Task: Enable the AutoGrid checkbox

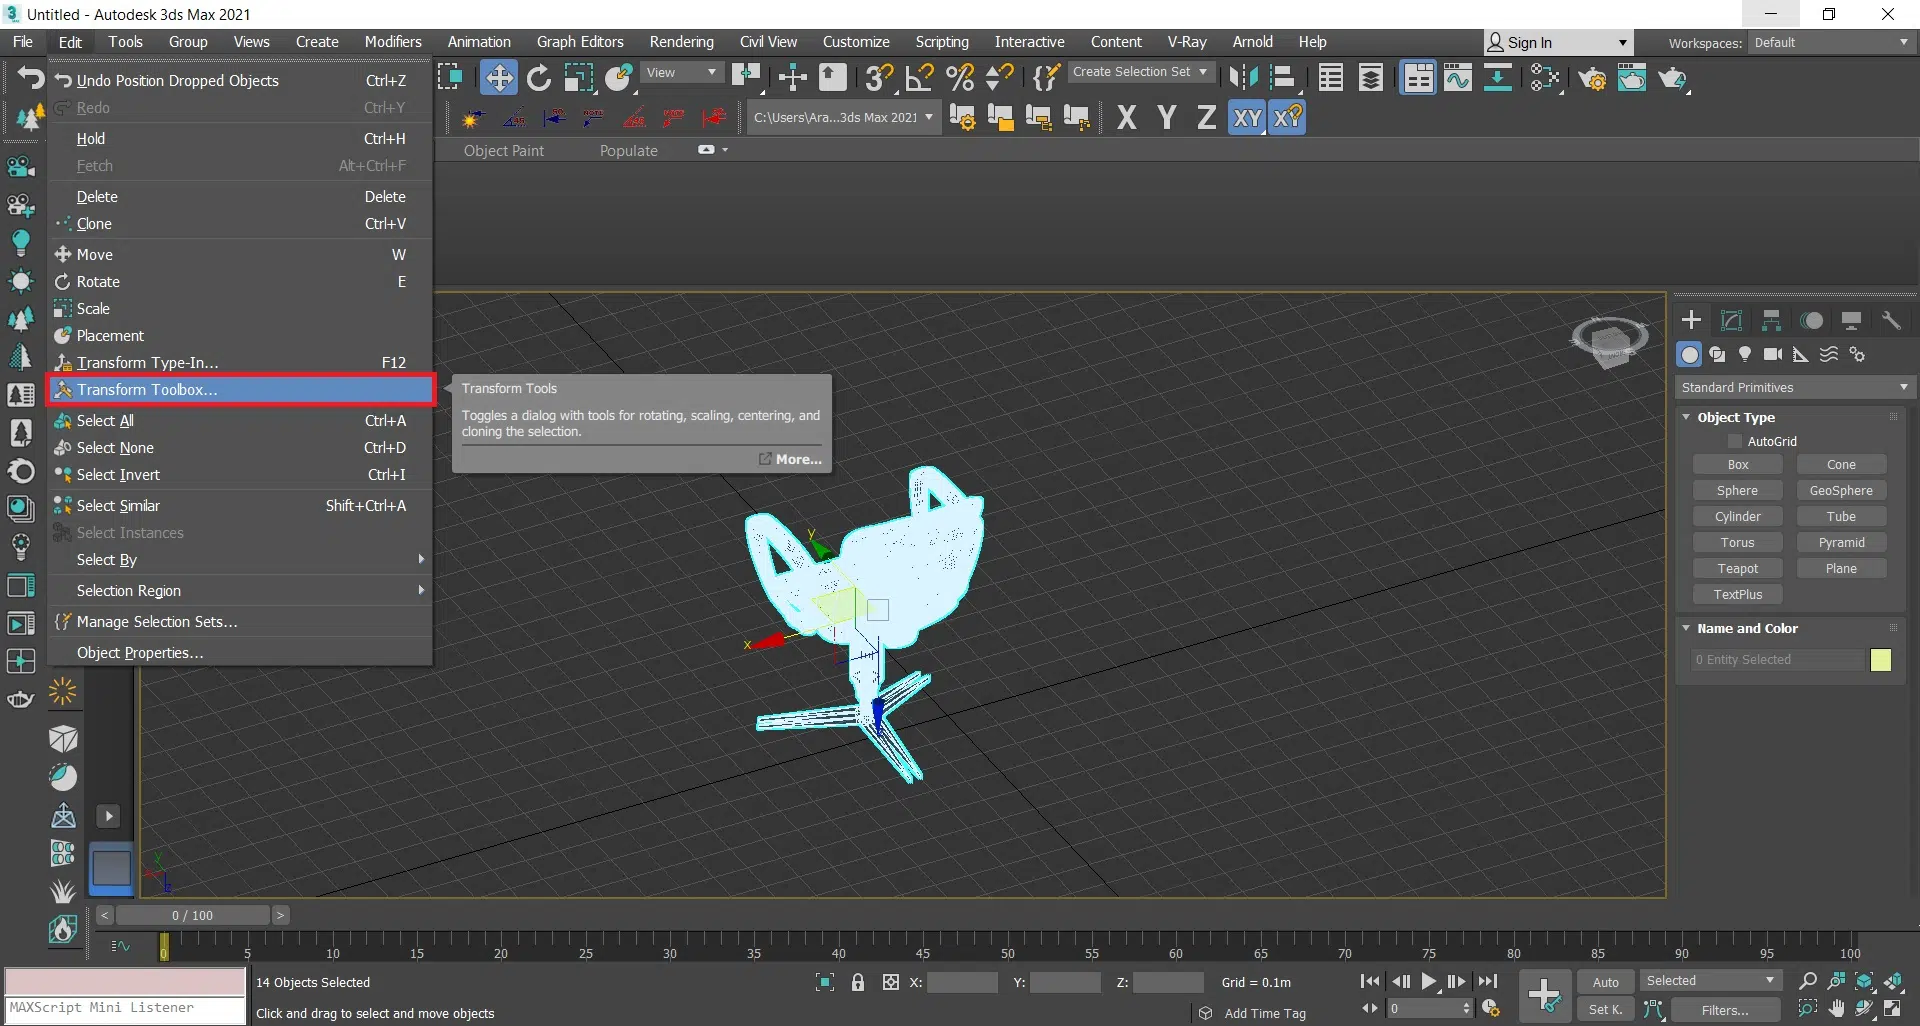Action: (x=1735, y=442)
